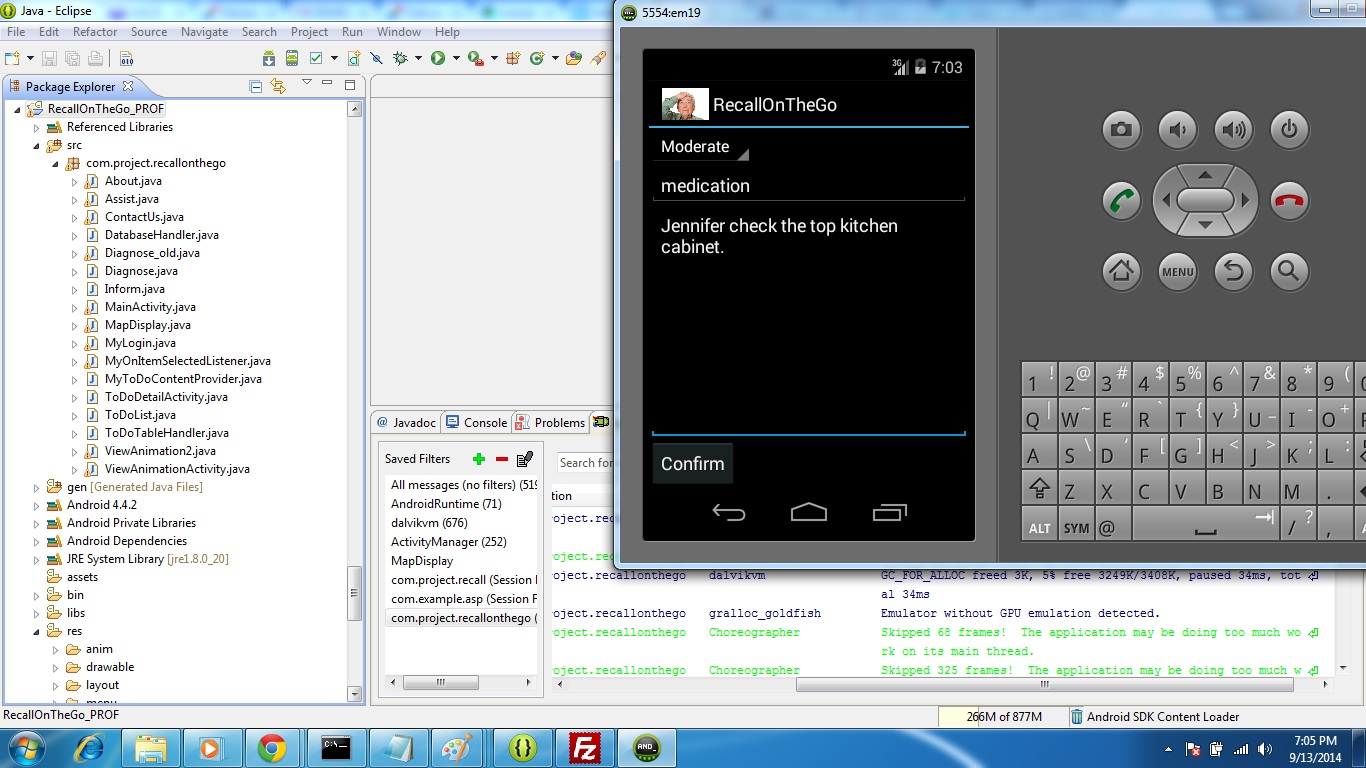Click the emulator power button

pyautogui.click(x=1289, y=129)
